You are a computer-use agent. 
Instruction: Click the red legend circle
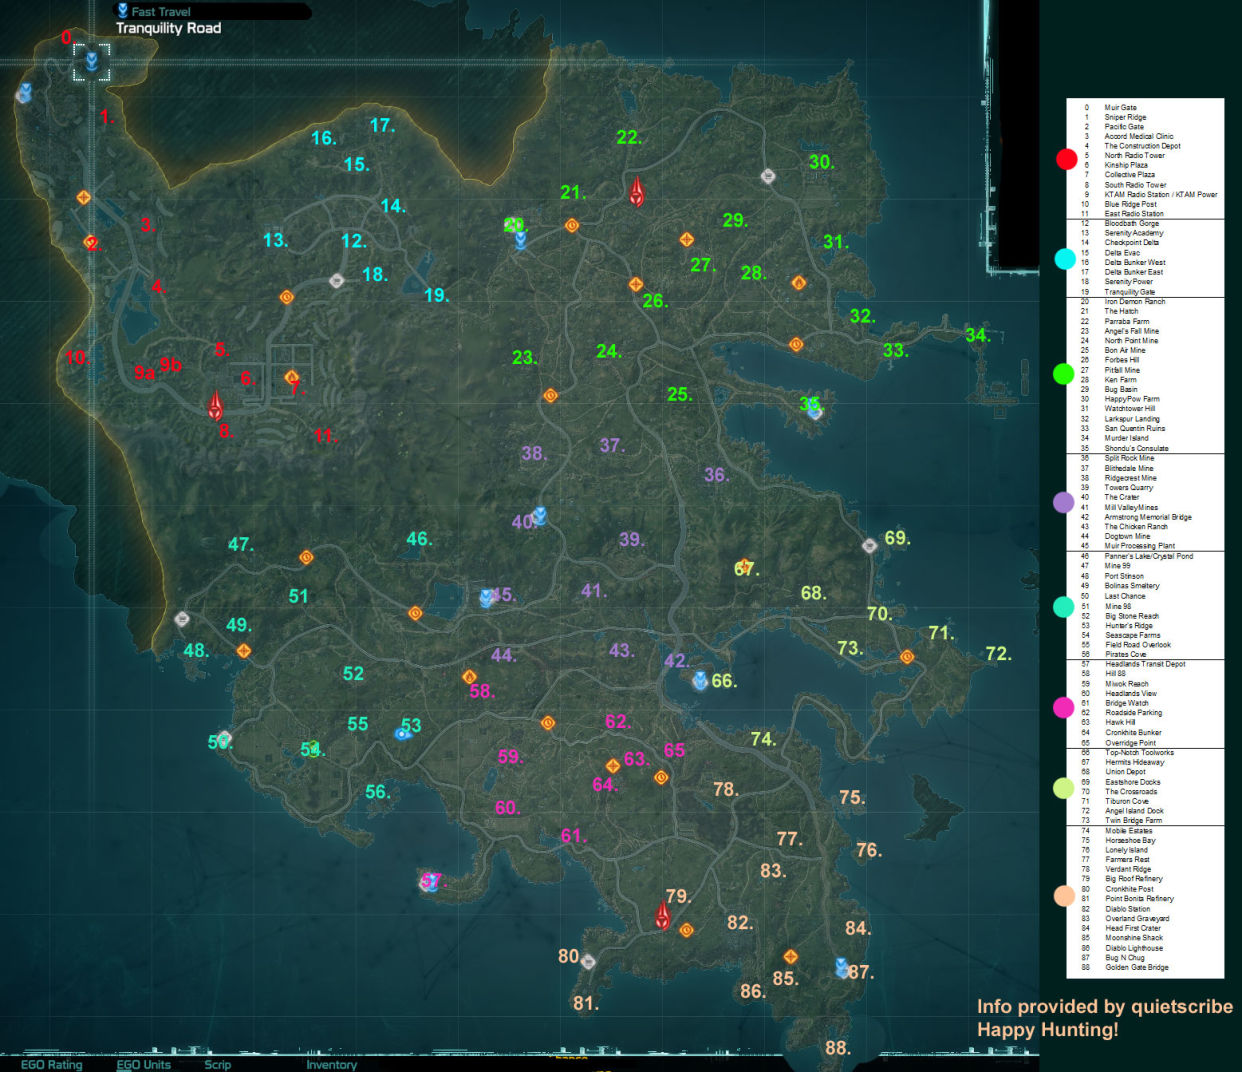point(1067,159)
